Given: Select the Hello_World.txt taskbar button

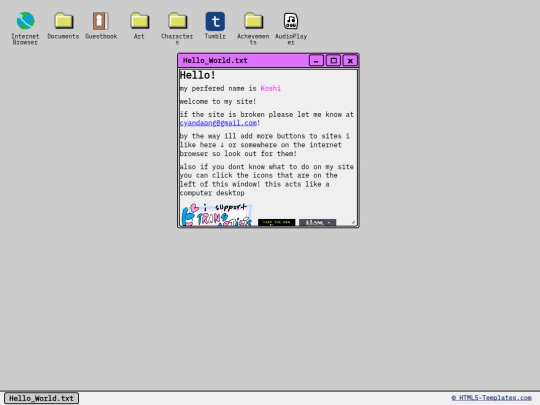Looking at the screenshot, I should 42,398.
